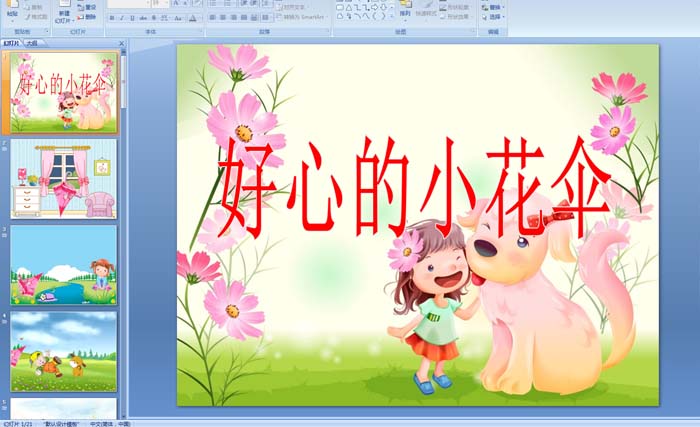Viewport: 700px width, 427px height.
Task: Click the slide count in status bar
Action: point(18,424)
